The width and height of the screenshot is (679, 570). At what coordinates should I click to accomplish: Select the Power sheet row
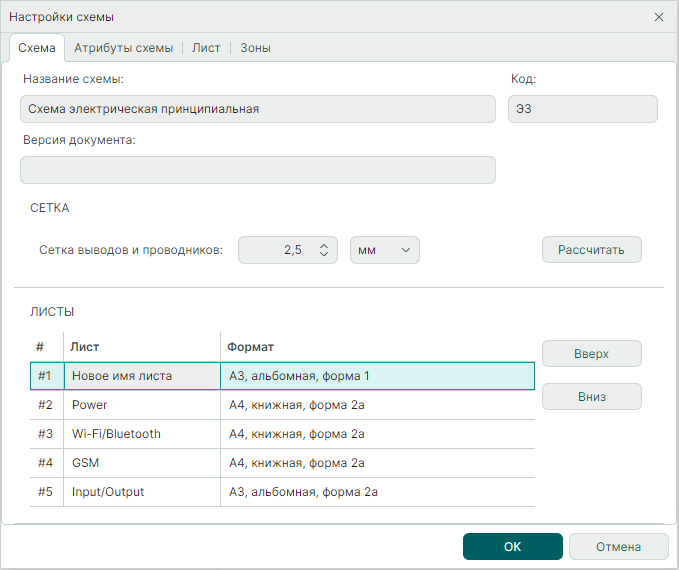pyautogui.click(x=141, y=405)
